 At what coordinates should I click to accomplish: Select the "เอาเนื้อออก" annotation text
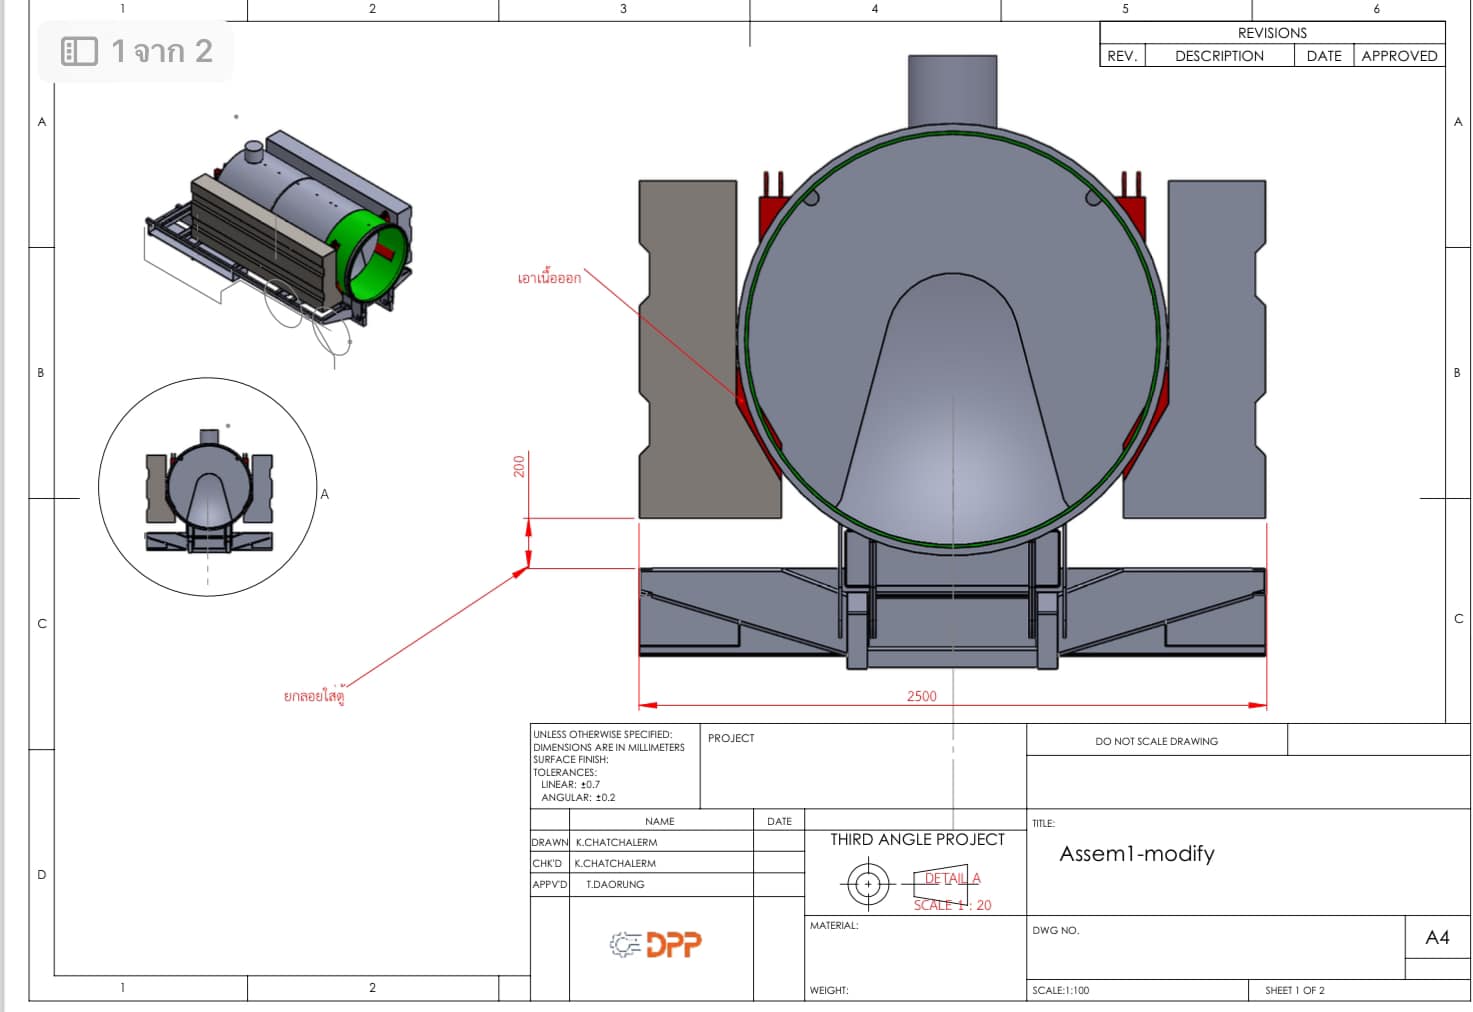(x=549, y=278)
